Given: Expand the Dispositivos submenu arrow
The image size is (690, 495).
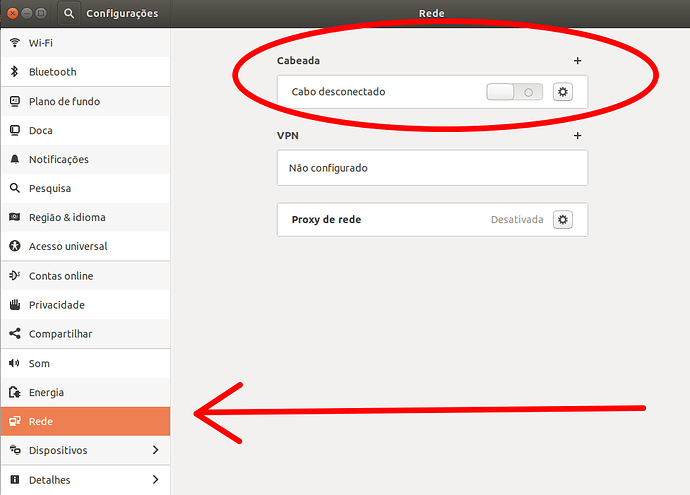Looking at the screenshot, I should 155,450.
